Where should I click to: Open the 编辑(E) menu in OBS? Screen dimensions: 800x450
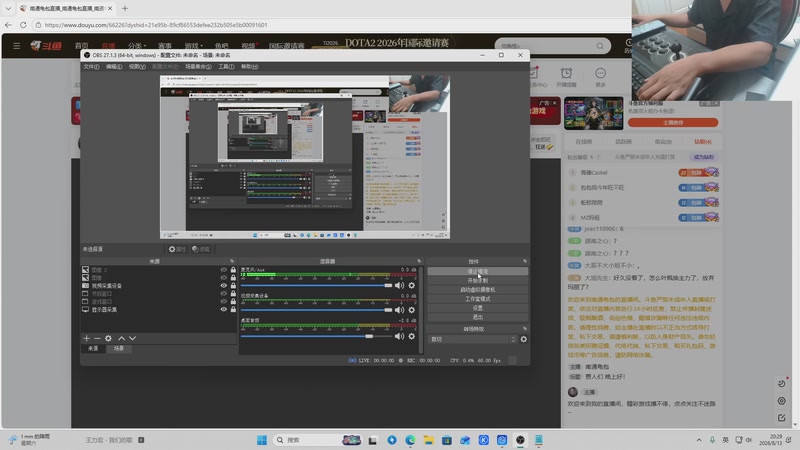pyautogui.click(x=114, y=66)
